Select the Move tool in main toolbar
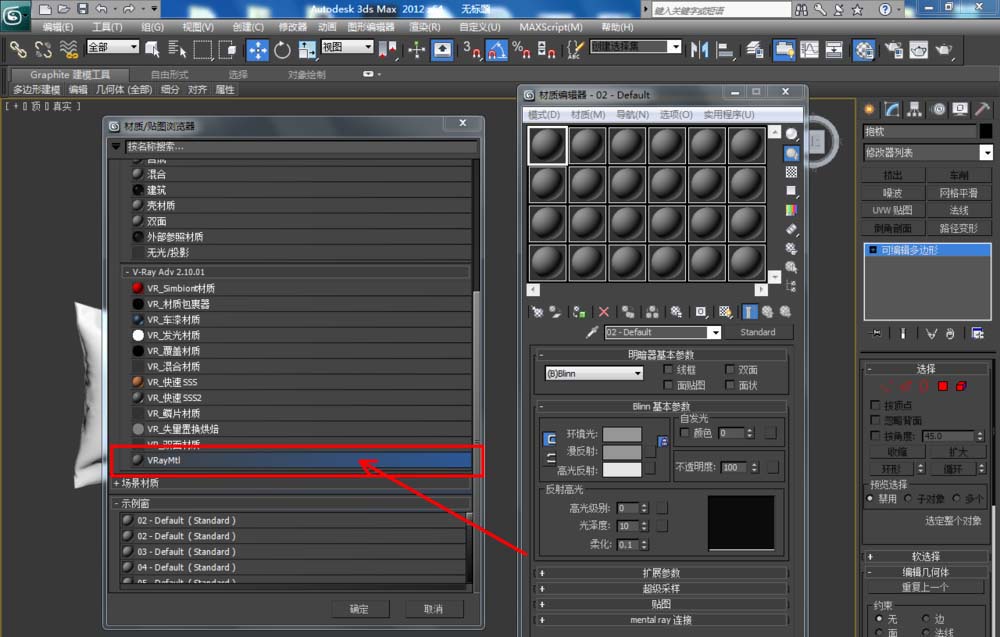 pos(257,50)
